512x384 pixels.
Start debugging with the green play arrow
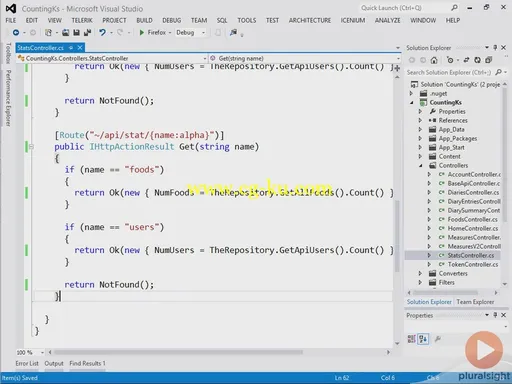[x=142, y=32]
